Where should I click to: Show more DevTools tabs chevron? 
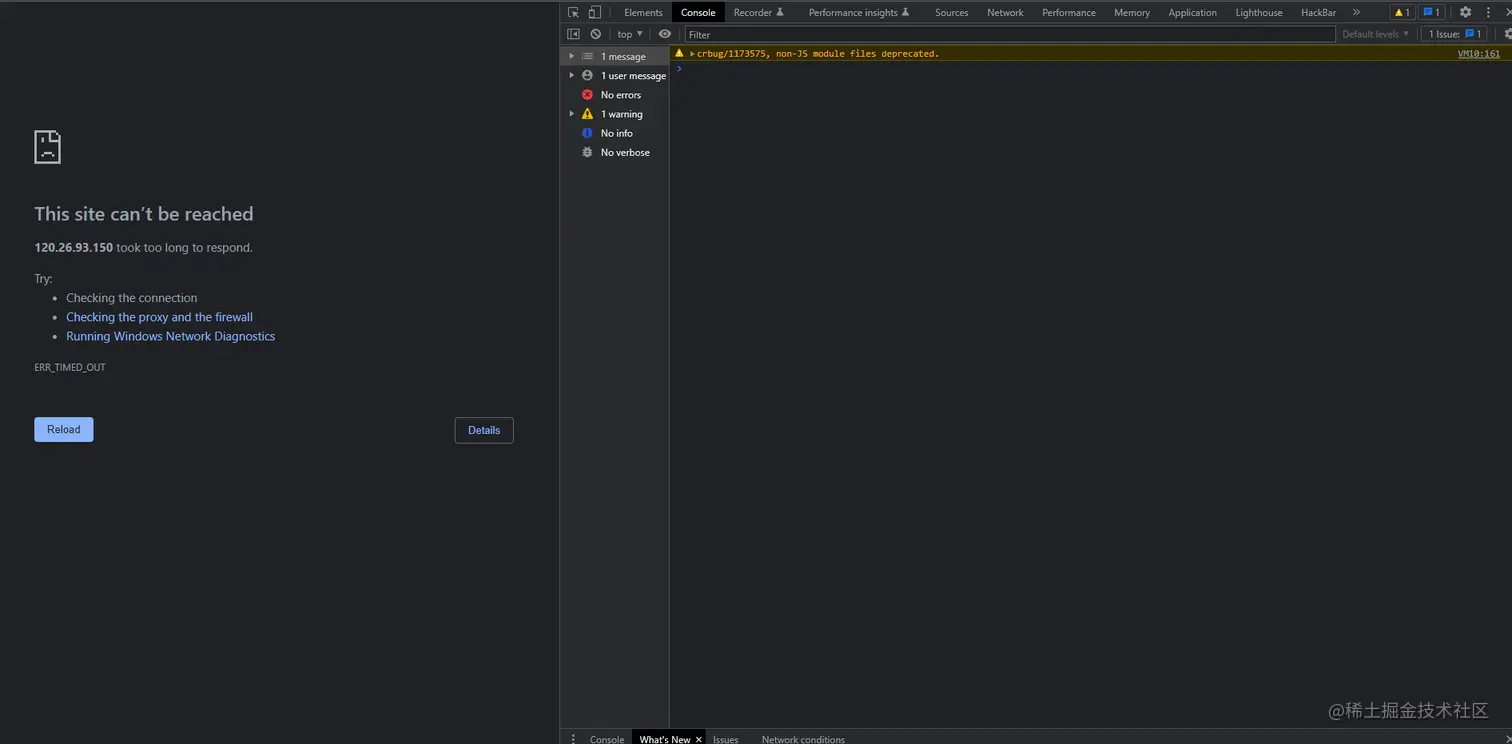click(x=1356, y=12)
